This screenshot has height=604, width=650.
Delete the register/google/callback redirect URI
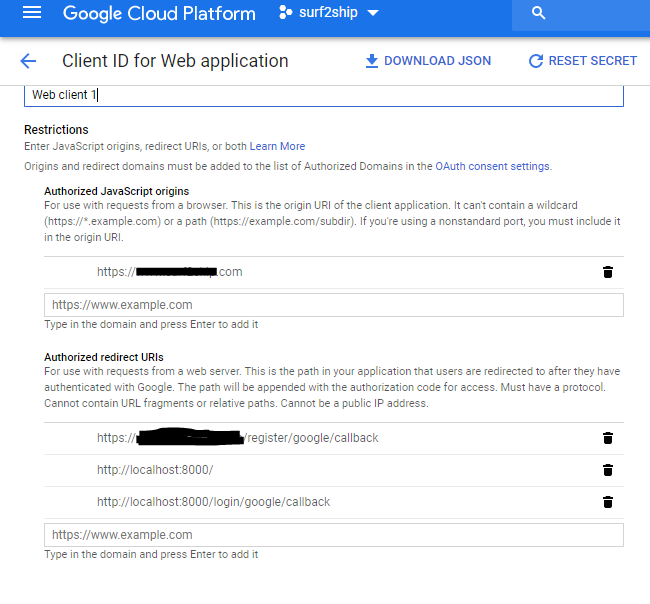click(607, 438)
